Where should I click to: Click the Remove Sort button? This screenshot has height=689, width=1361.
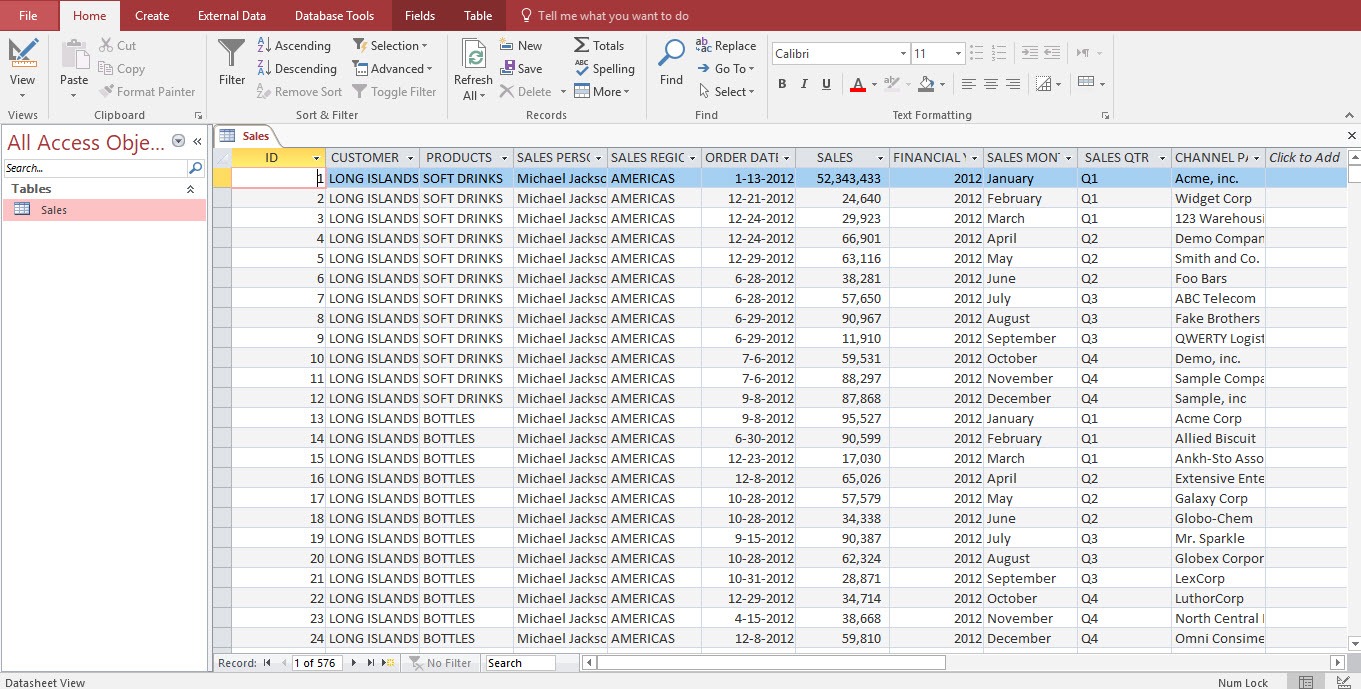point(298,91)
